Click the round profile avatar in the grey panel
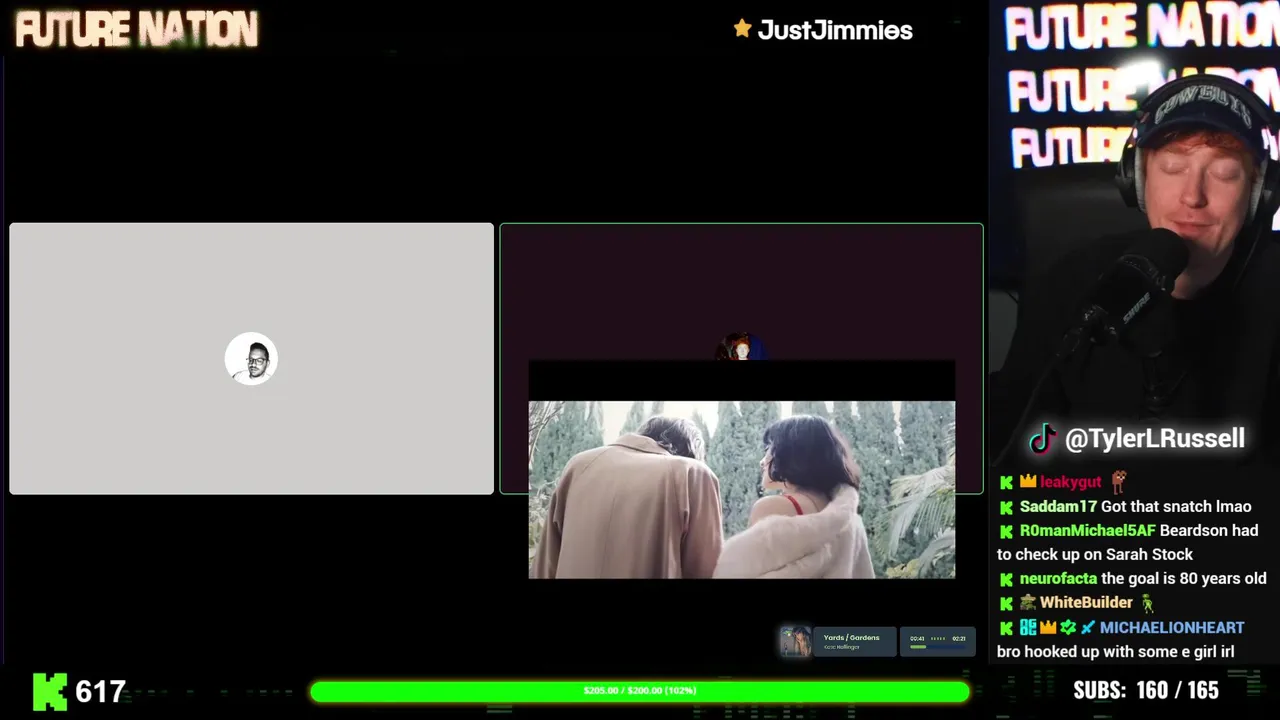 point(251,358)
